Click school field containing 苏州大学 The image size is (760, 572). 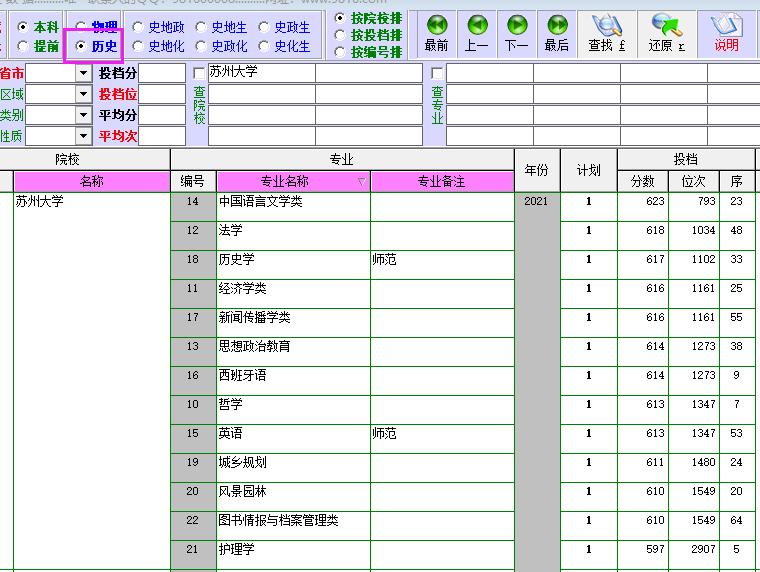(x=262, y=73)
